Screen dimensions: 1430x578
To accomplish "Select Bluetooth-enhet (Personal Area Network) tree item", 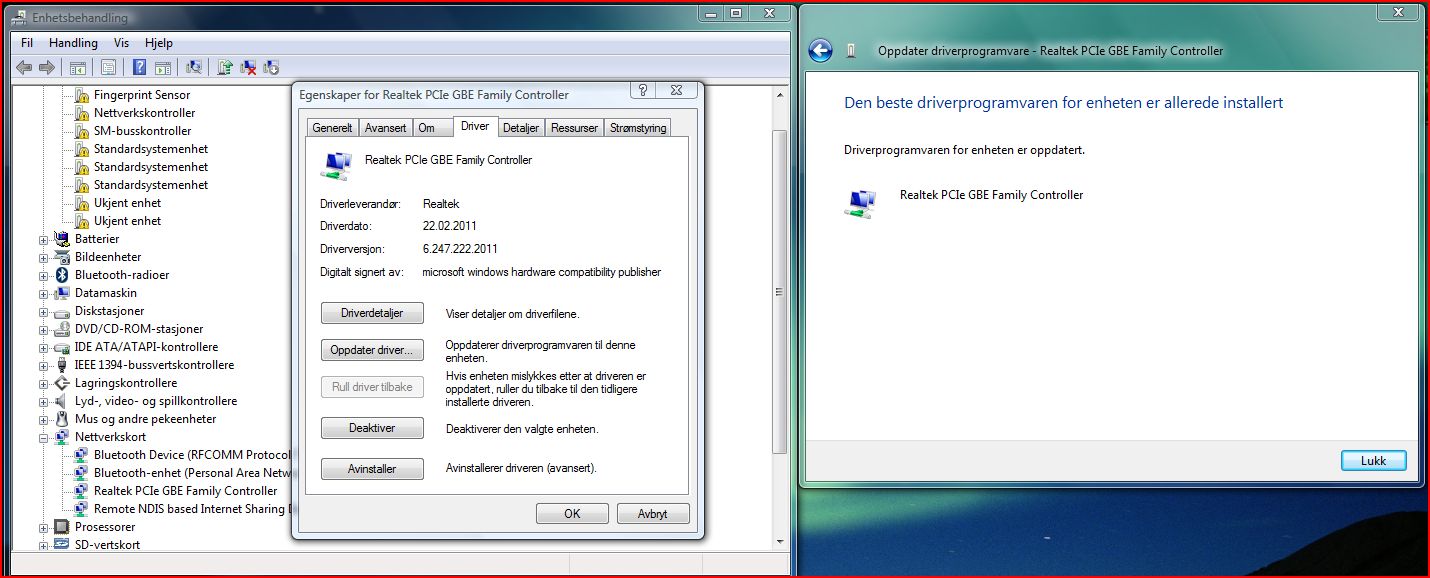I will tap(191, 473).
